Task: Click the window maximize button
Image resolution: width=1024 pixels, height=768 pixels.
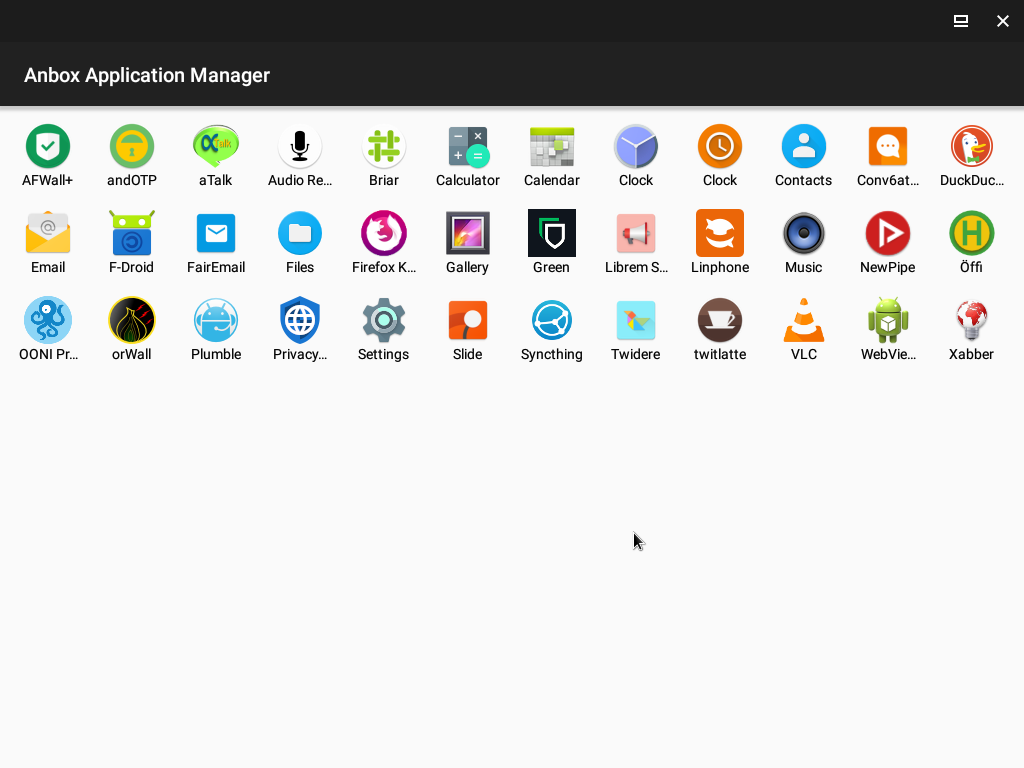Action: click(x=961, y=21)
